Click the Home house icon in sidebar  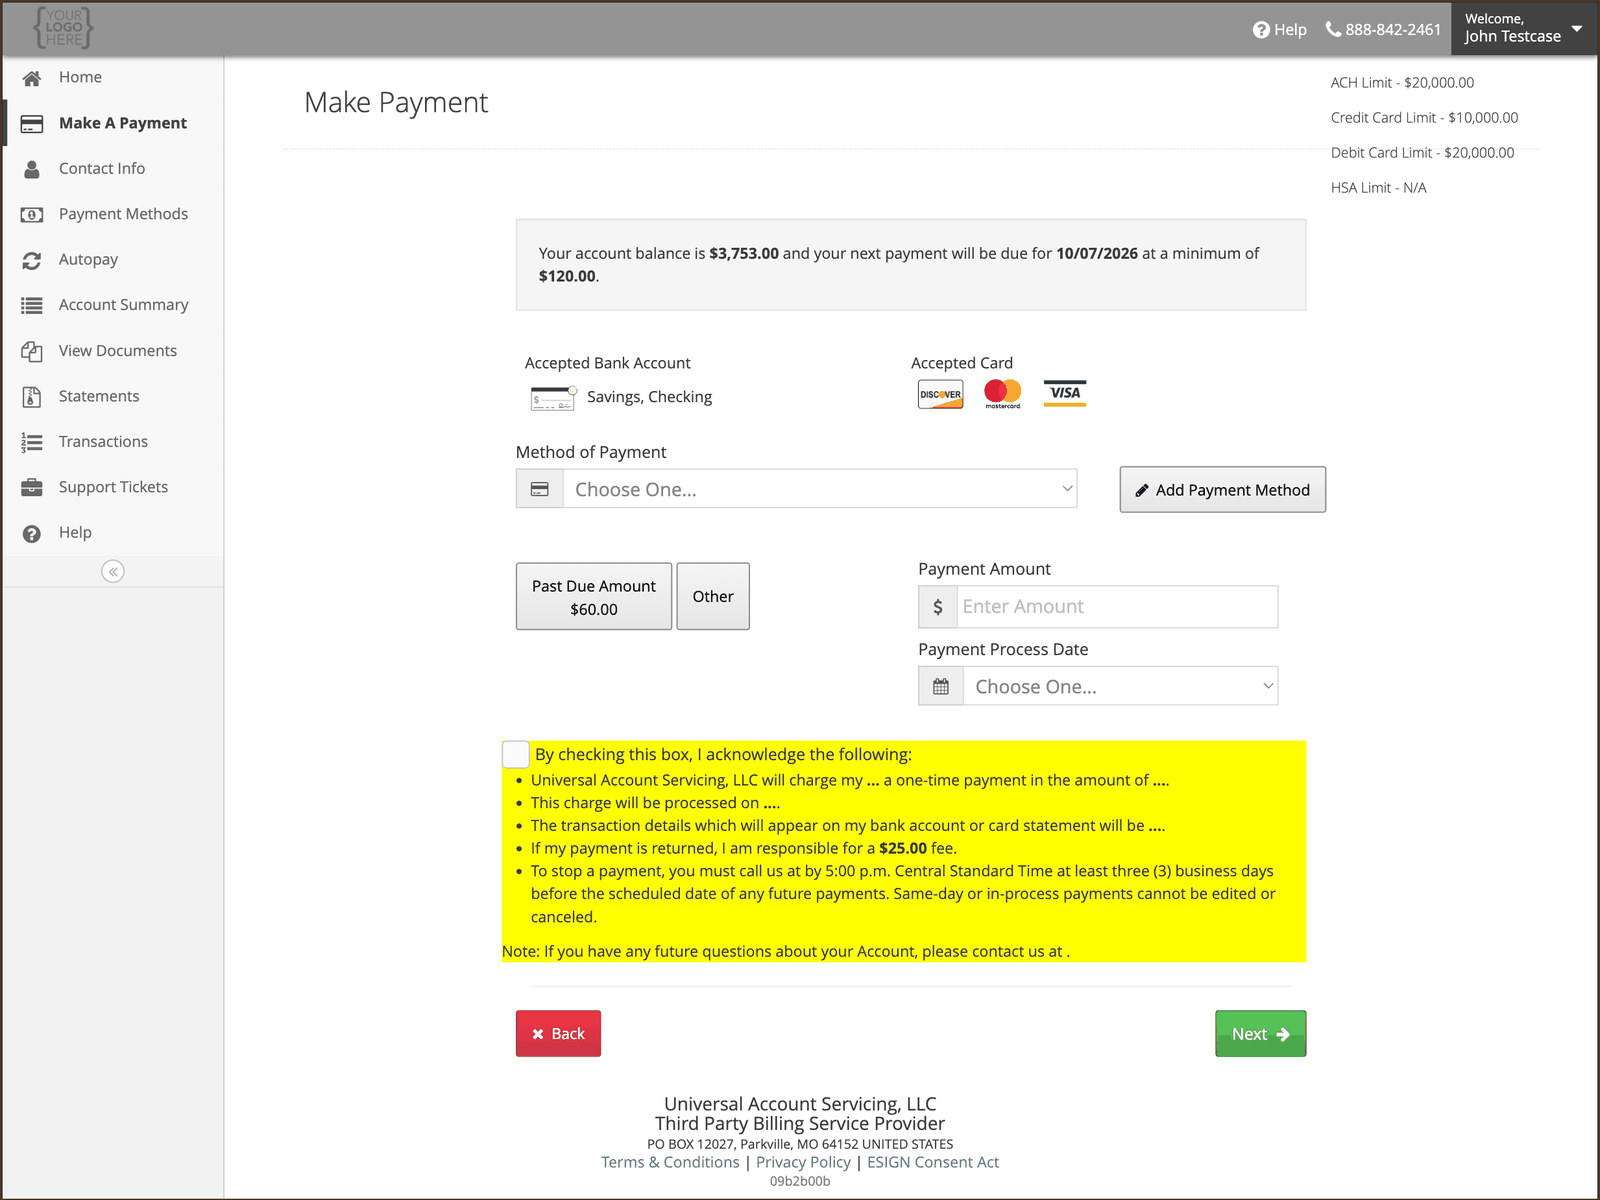pos(32,78)
